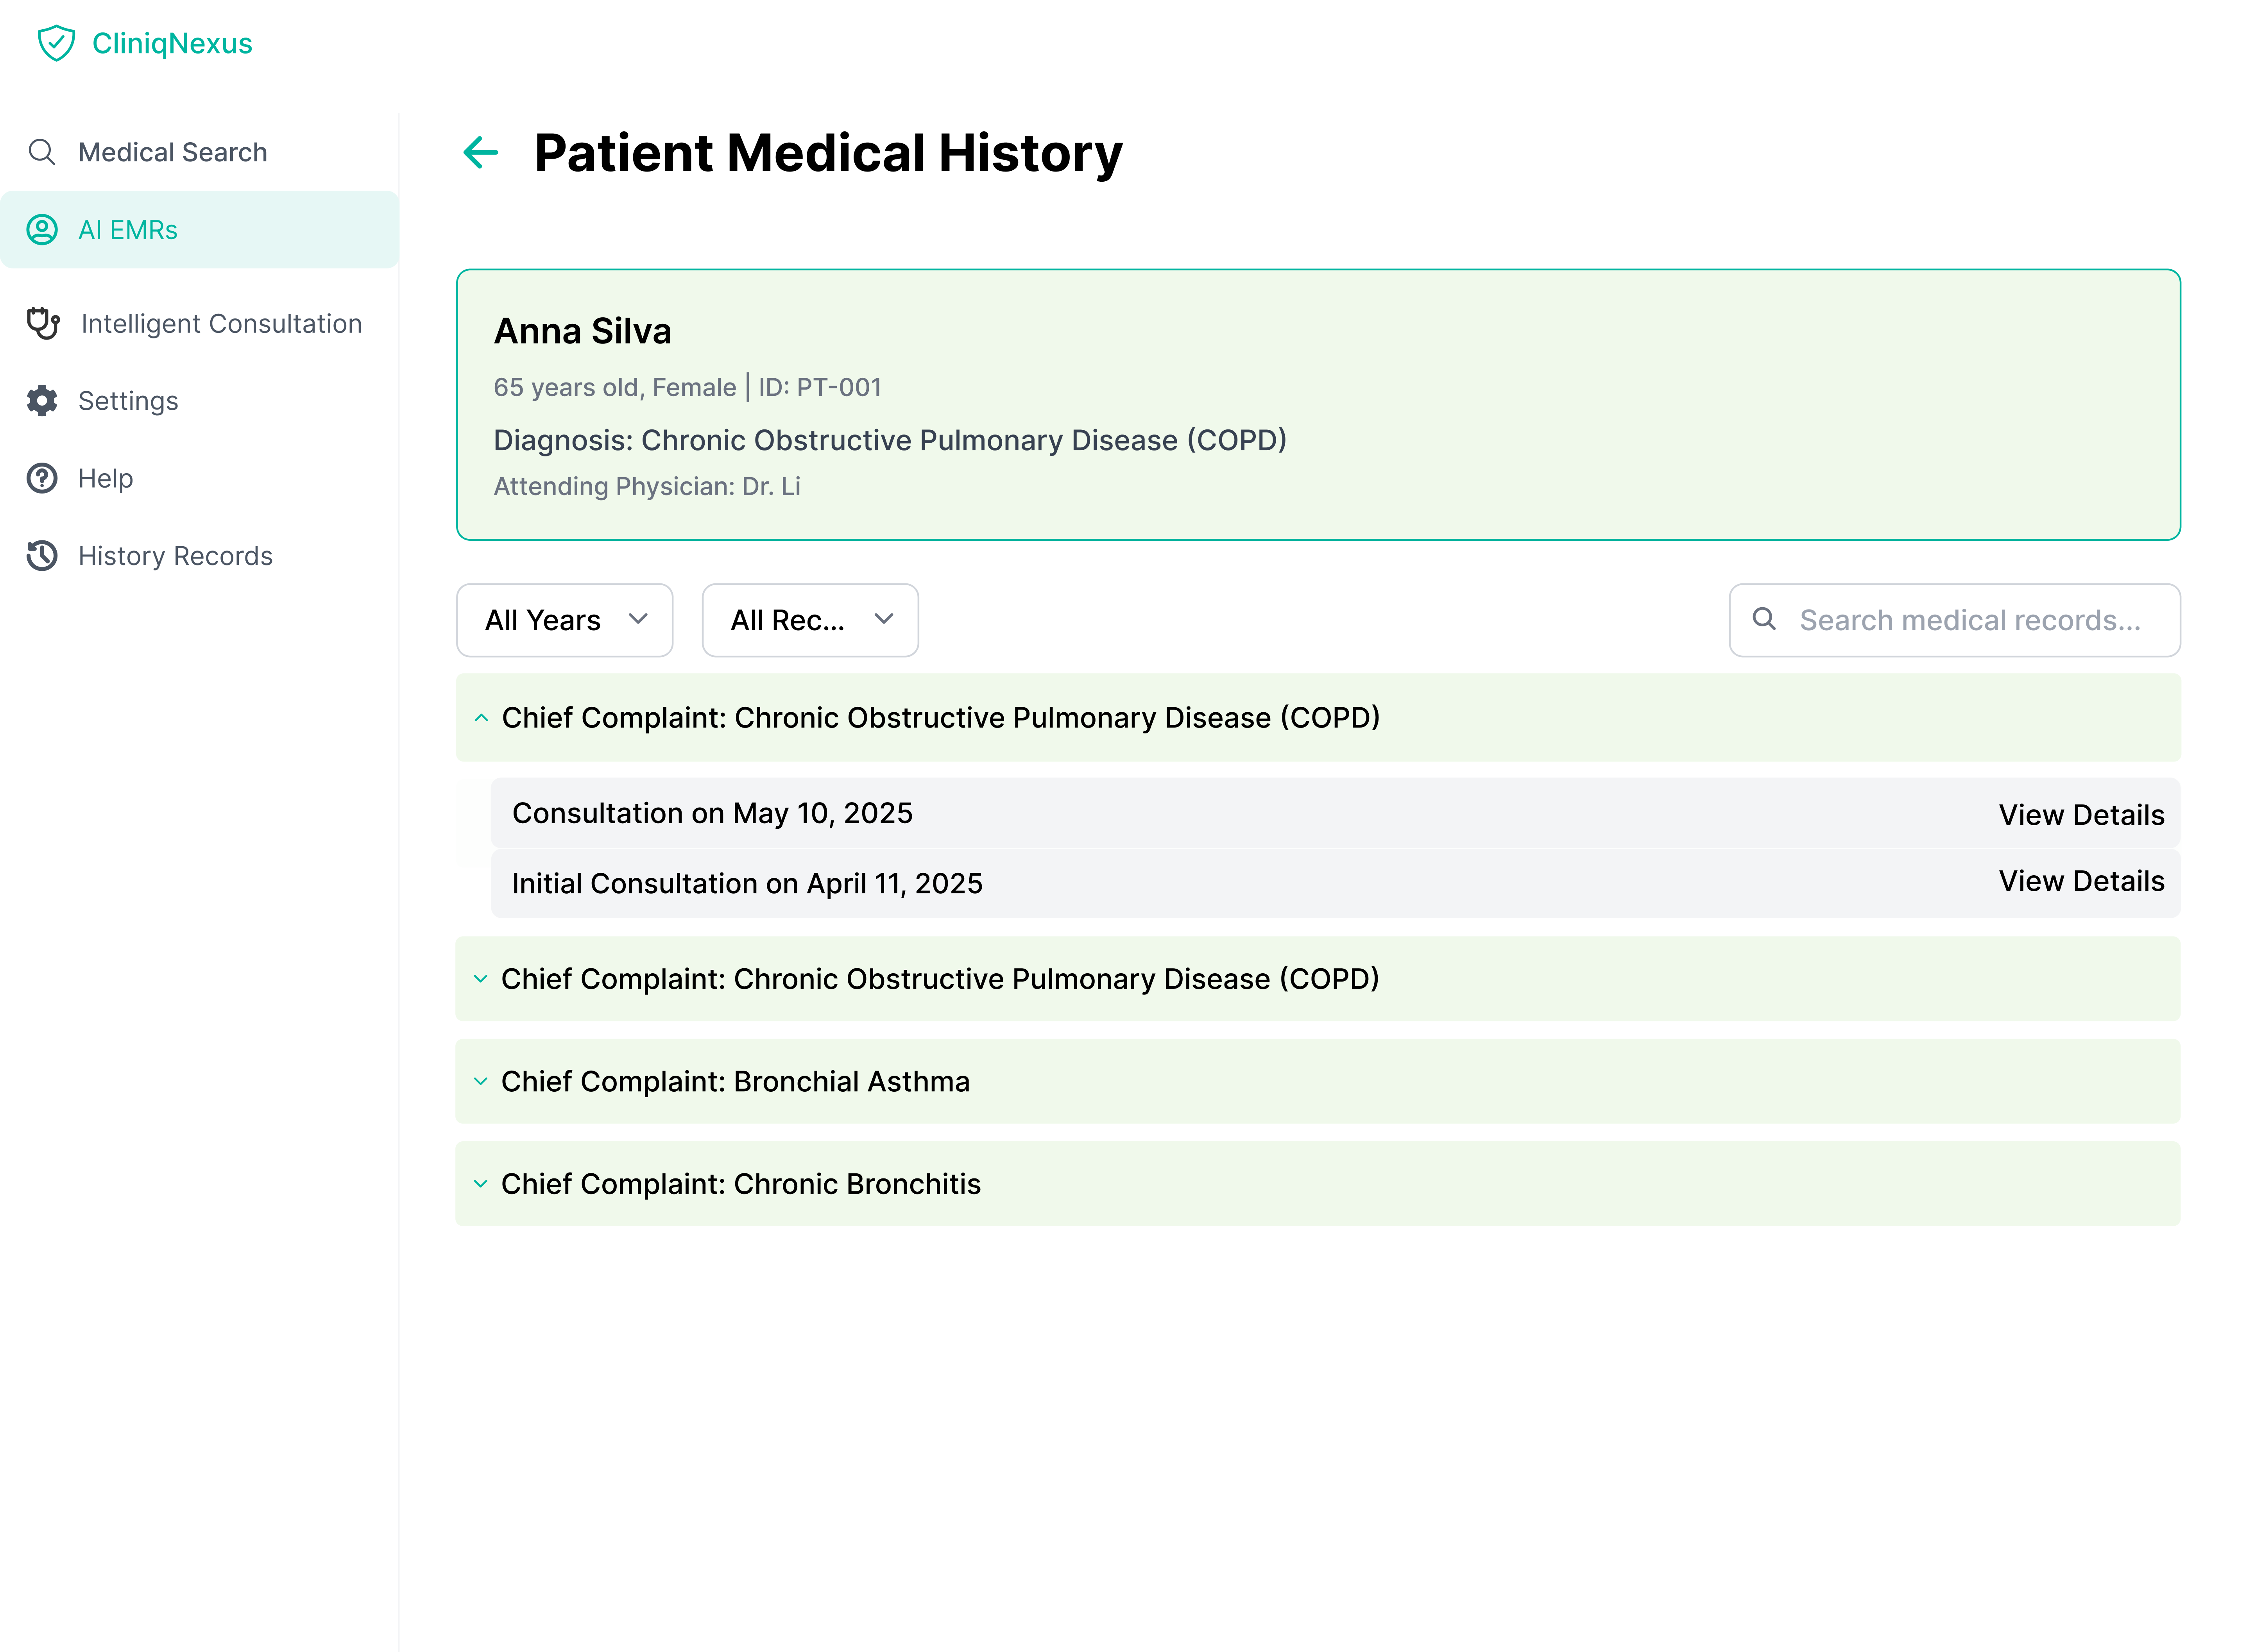Switch to the Medical Search section
Image resolution: width=2263 pixels, height=1652 pixels.
pyautogui.click(x=172, y=152)
